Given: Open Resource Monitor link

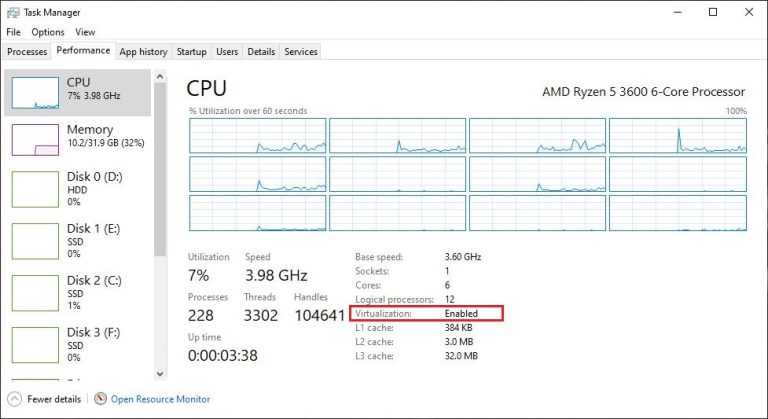Looking at the screenshot, I should click(x=160, y=399).
